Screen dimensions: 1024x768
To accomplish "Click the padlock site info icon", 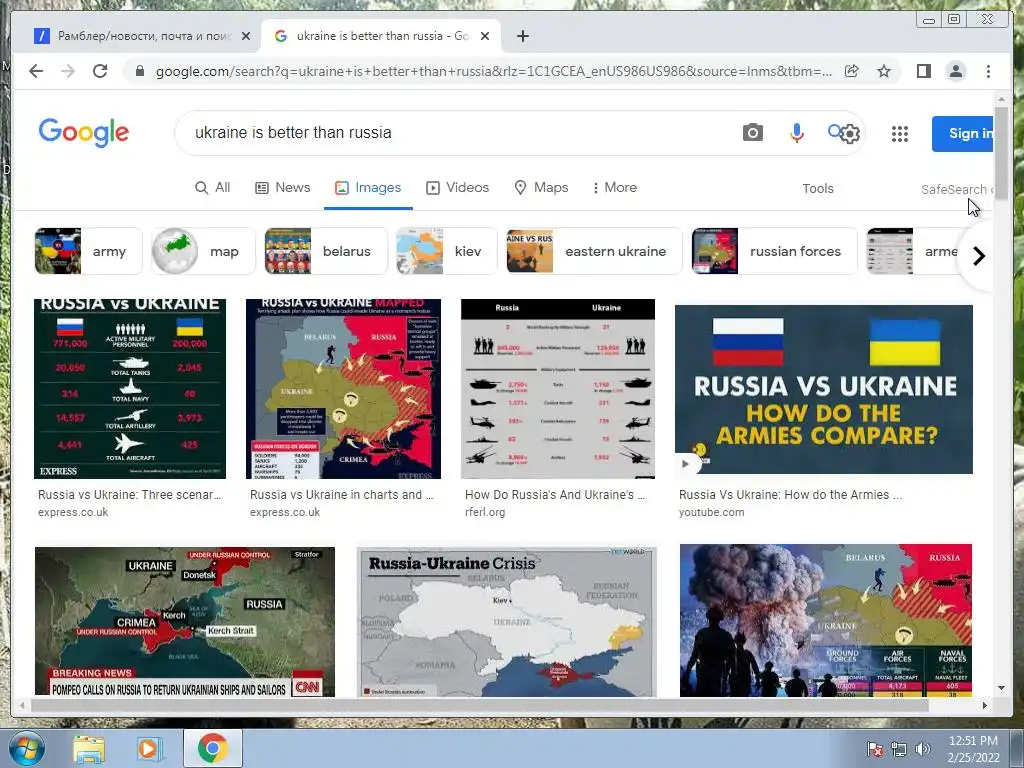I will tap(140, 71).
